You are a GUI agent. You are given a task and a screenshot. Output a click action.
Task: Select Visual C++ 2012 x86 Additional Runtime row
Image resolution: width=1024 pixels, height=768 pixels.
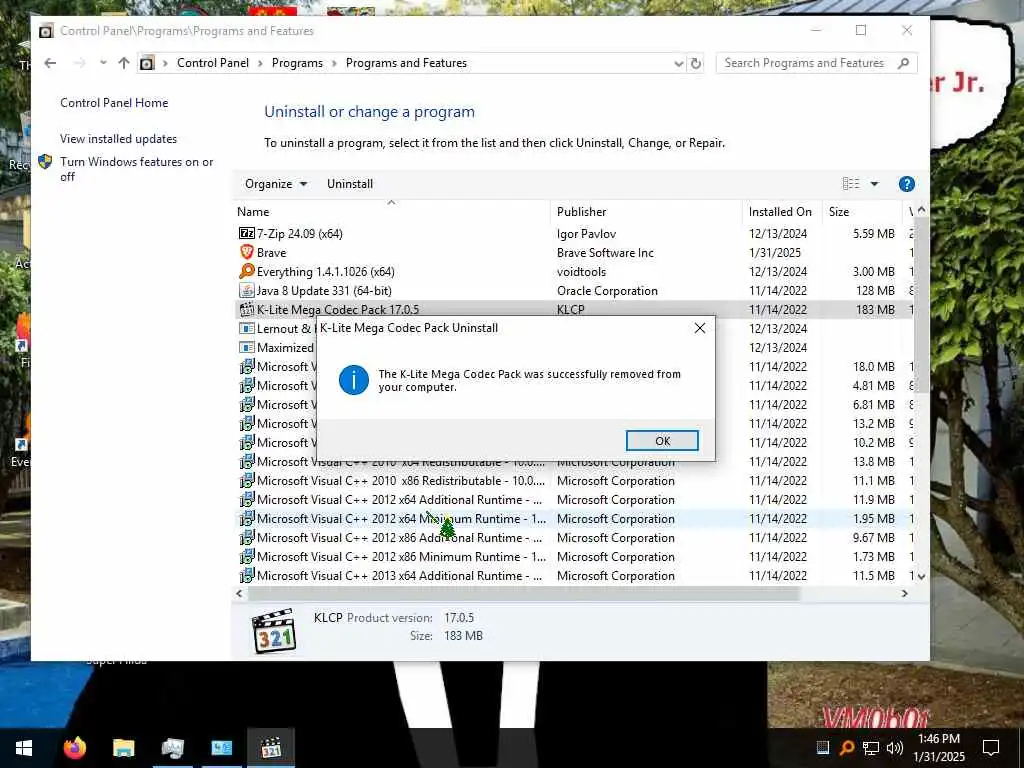point(573,537)
